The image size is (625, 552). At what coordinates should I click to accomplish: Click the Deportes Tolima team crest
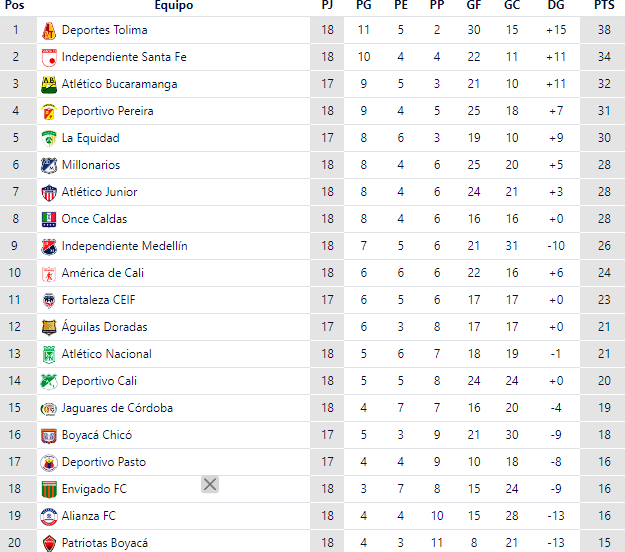[x=49, y=30]
